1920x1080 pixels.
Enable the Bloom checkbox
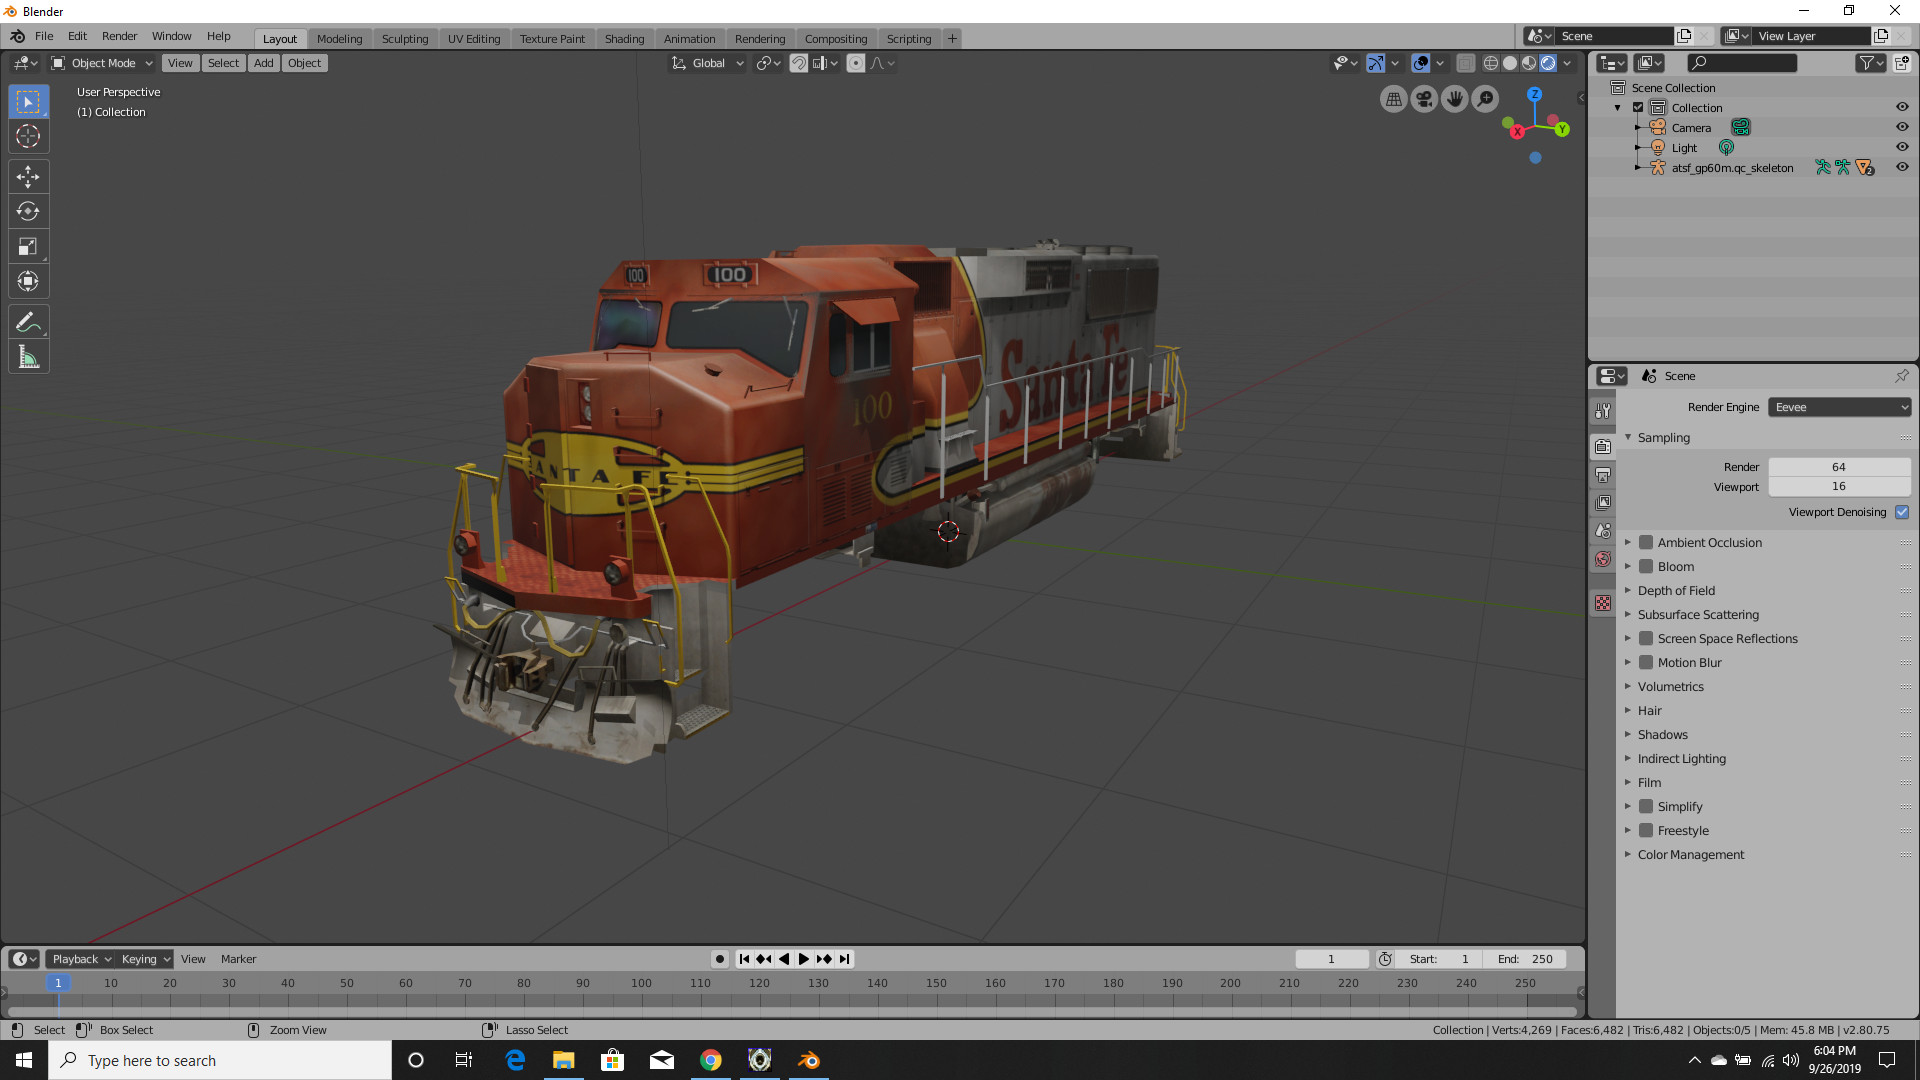[1646, 566]
